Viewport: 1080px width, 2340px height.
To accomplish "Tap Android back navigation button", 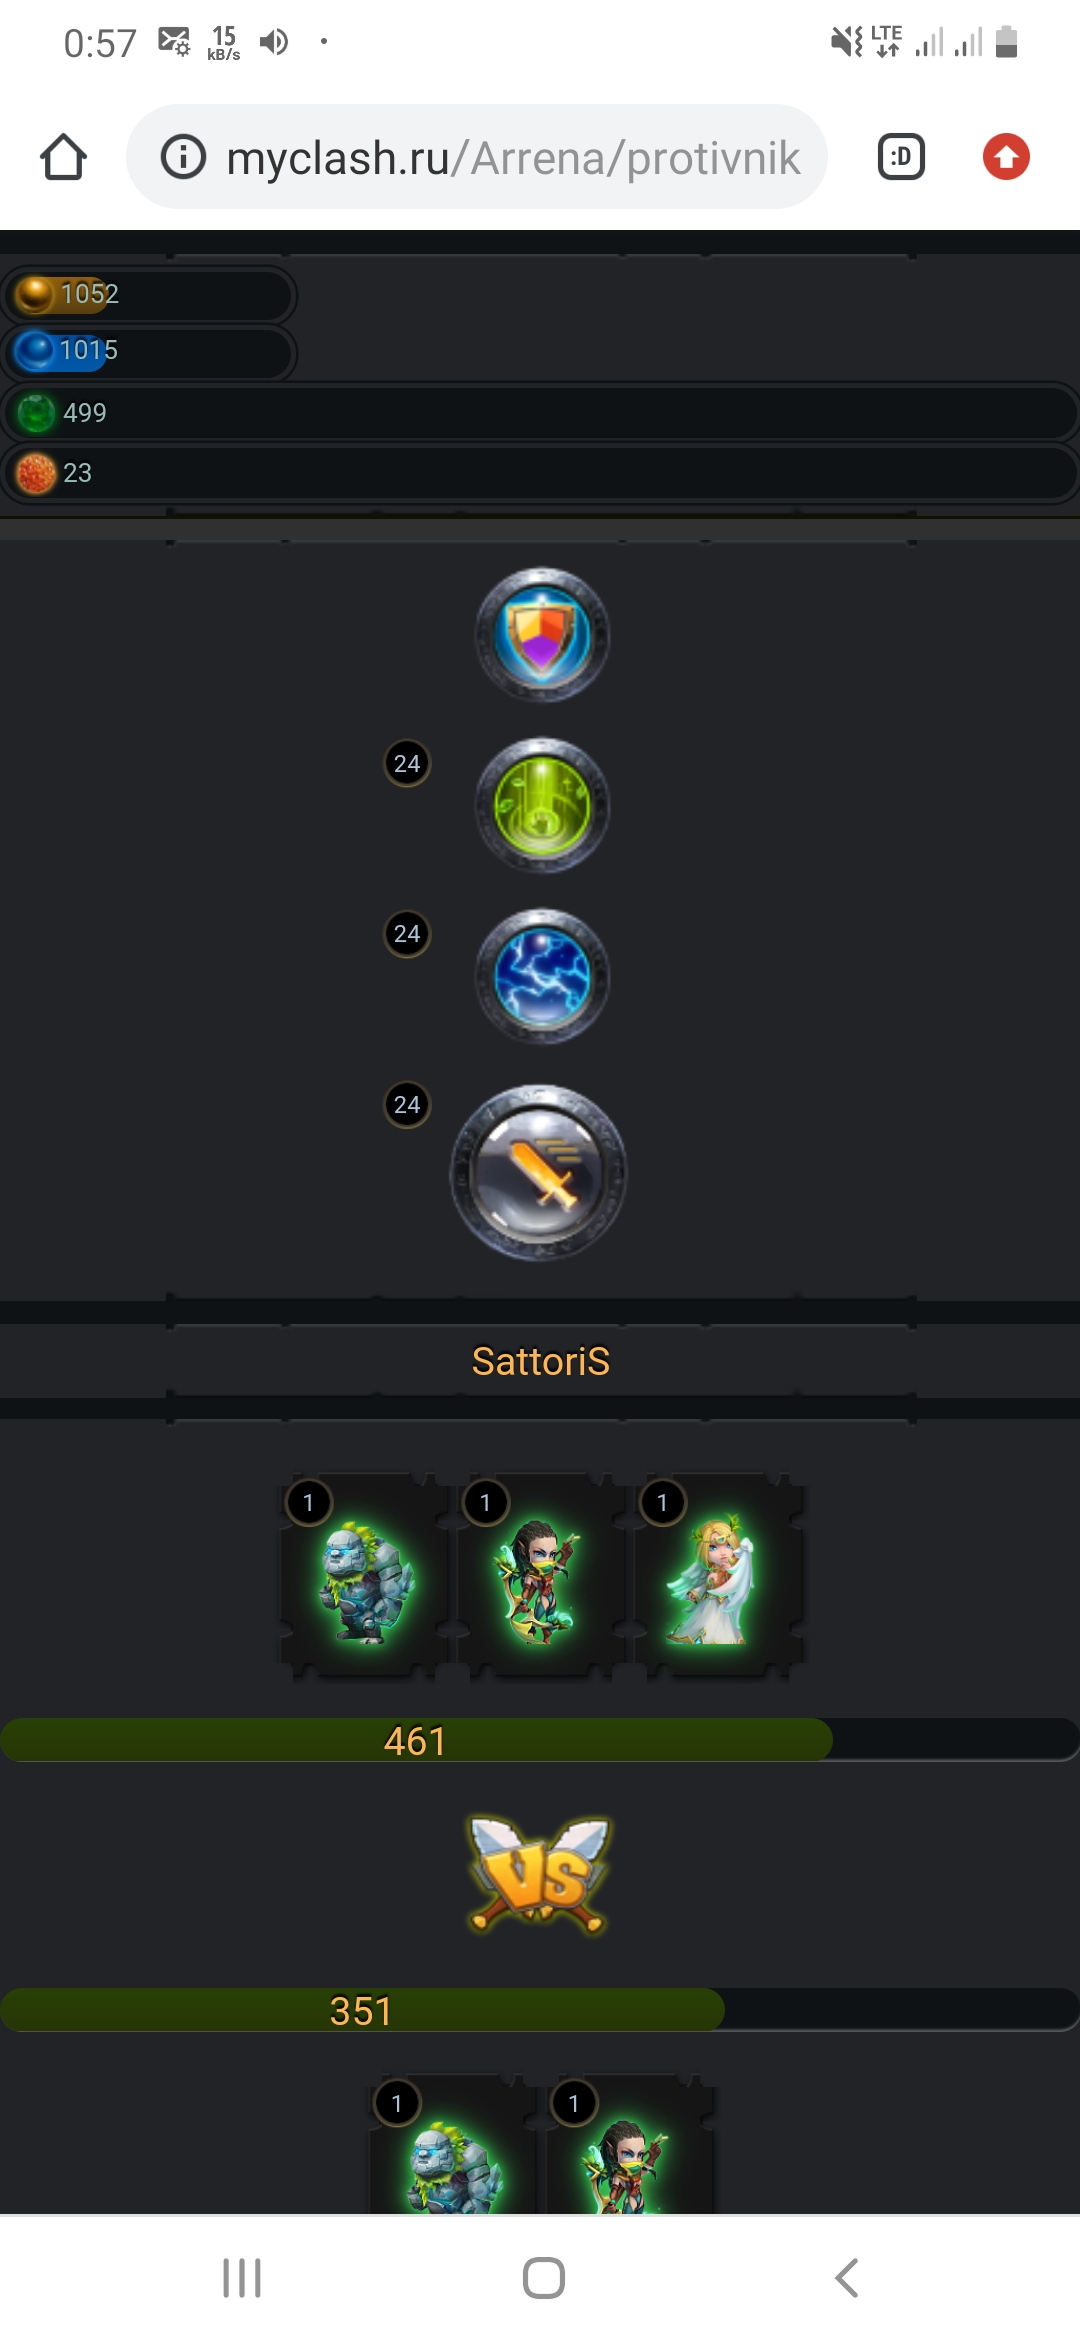I will [846, 2278].
